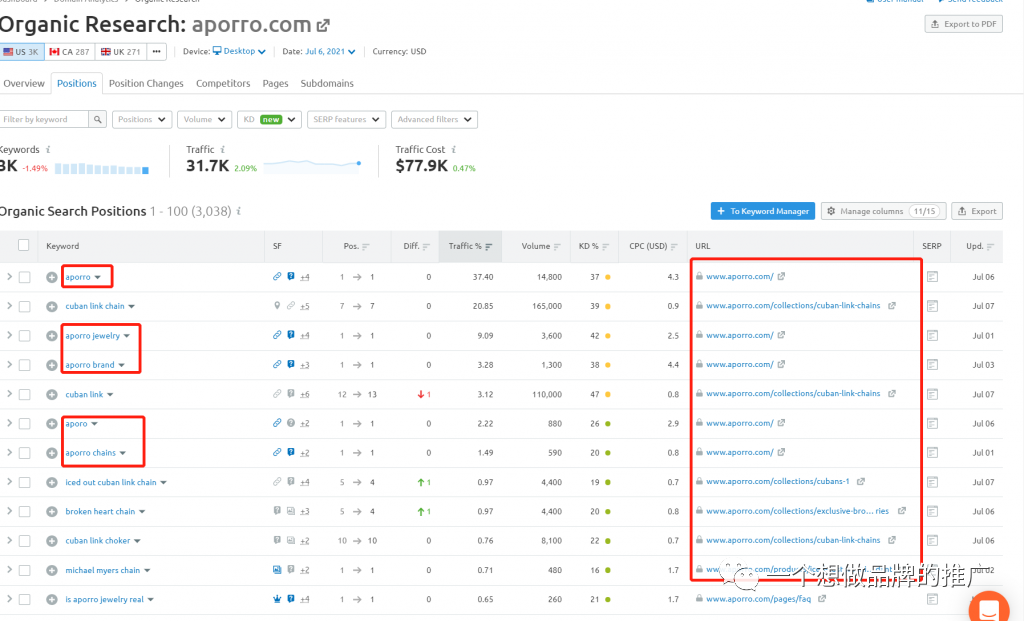The width and height of the screenshot is (1024, 621).
Task: Sort by the Traffic % column header
Action: [x=470, y=246]
